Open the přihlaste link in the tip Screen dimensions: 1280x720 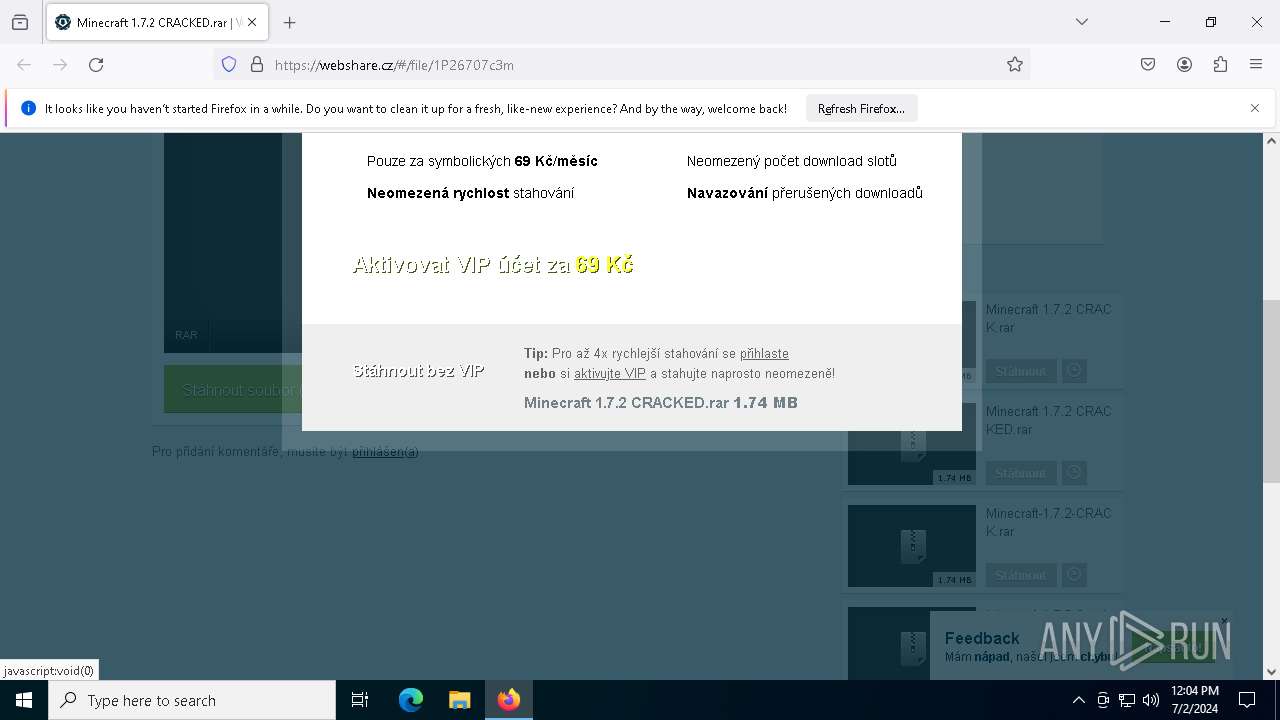pyautogui.click(x=764, y=354)
